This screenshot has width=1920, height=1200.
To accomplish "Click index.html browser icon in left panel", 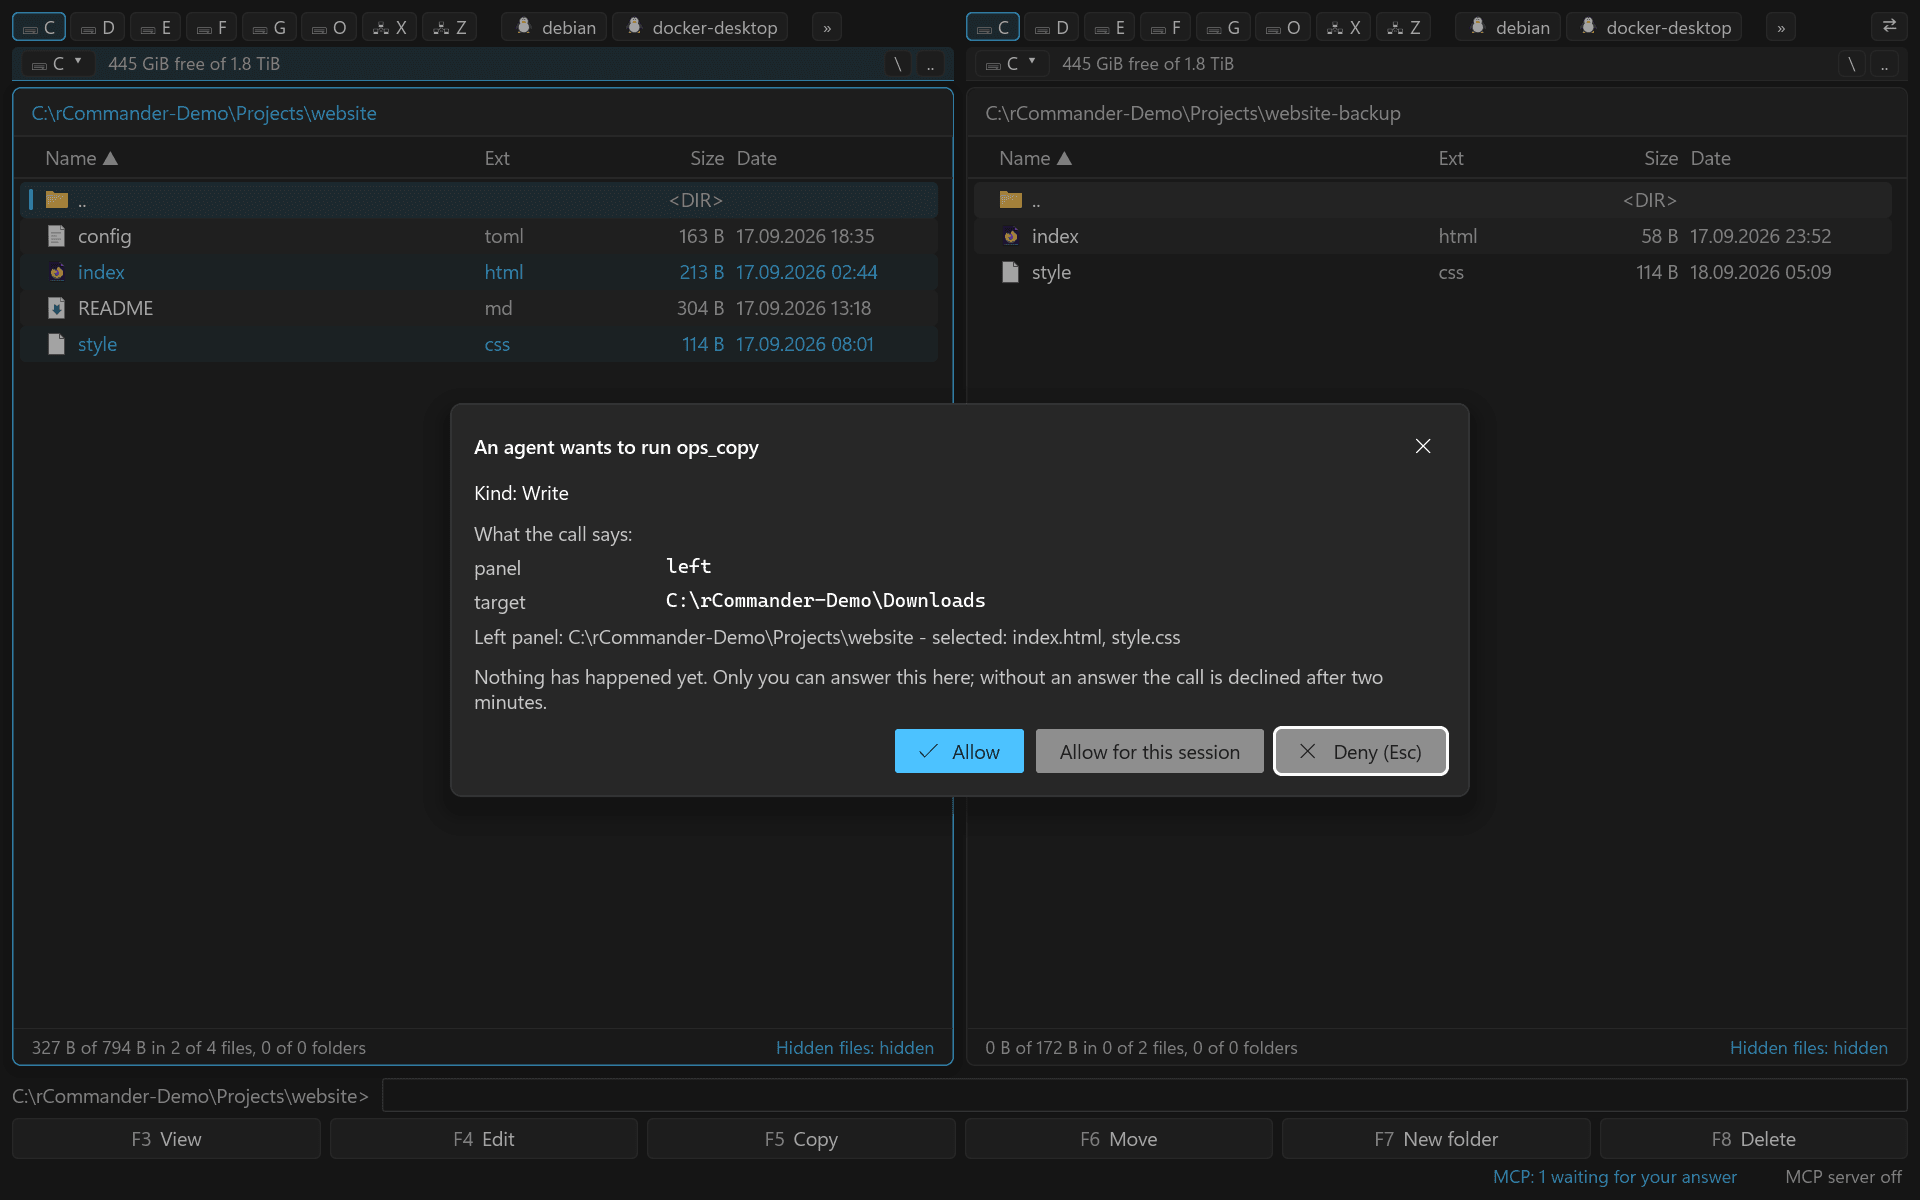I will click(x=57, y=272).
